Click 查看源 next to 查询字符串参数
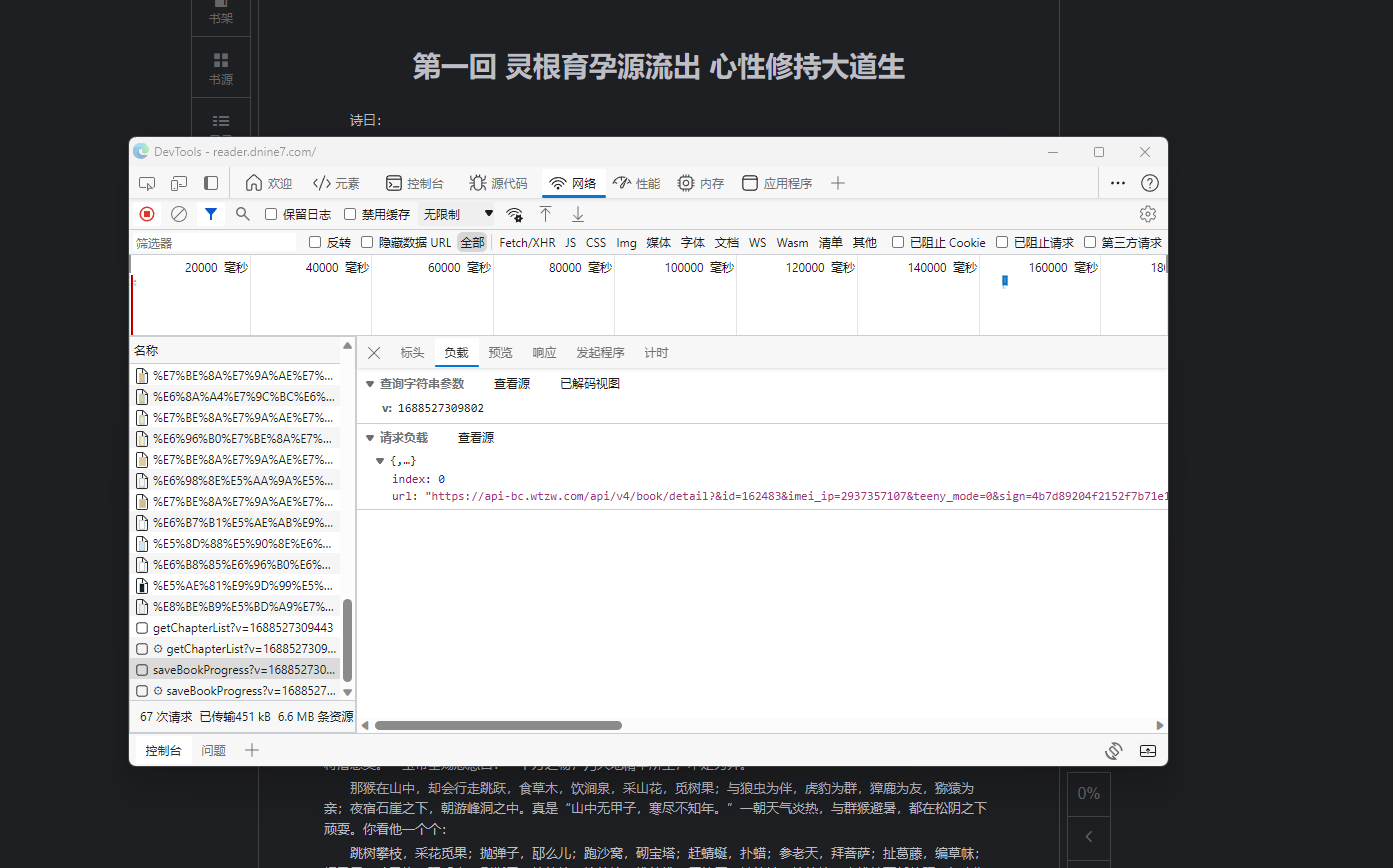1393x868 pixels. click(x=511, y=382)
